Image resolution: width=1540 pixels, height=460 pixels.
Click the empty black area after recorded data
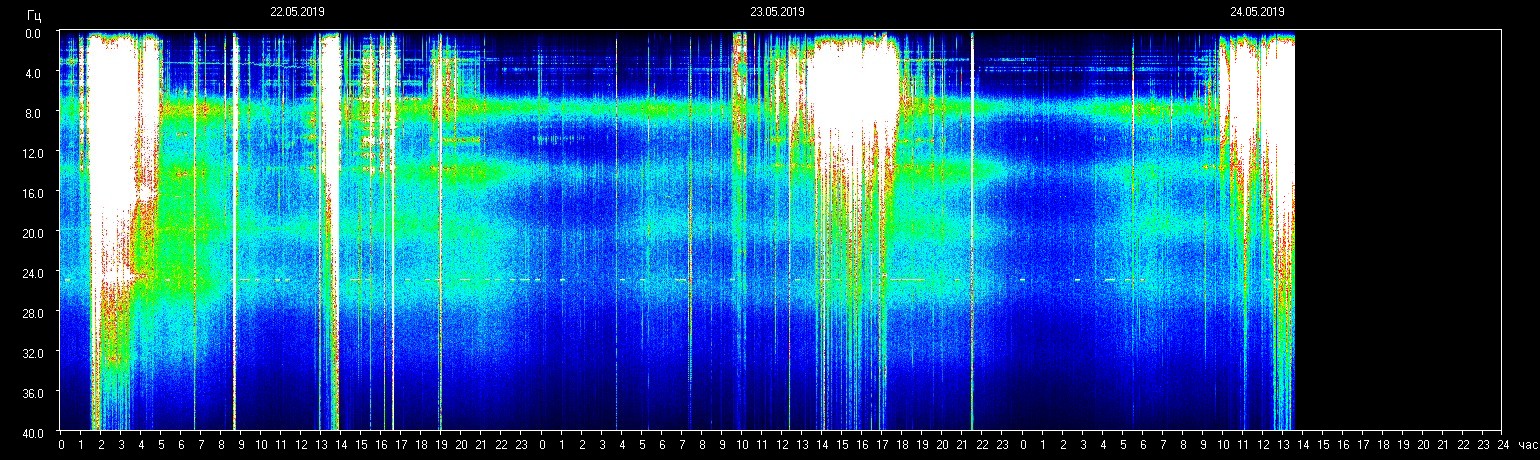tap(1400, 230)
